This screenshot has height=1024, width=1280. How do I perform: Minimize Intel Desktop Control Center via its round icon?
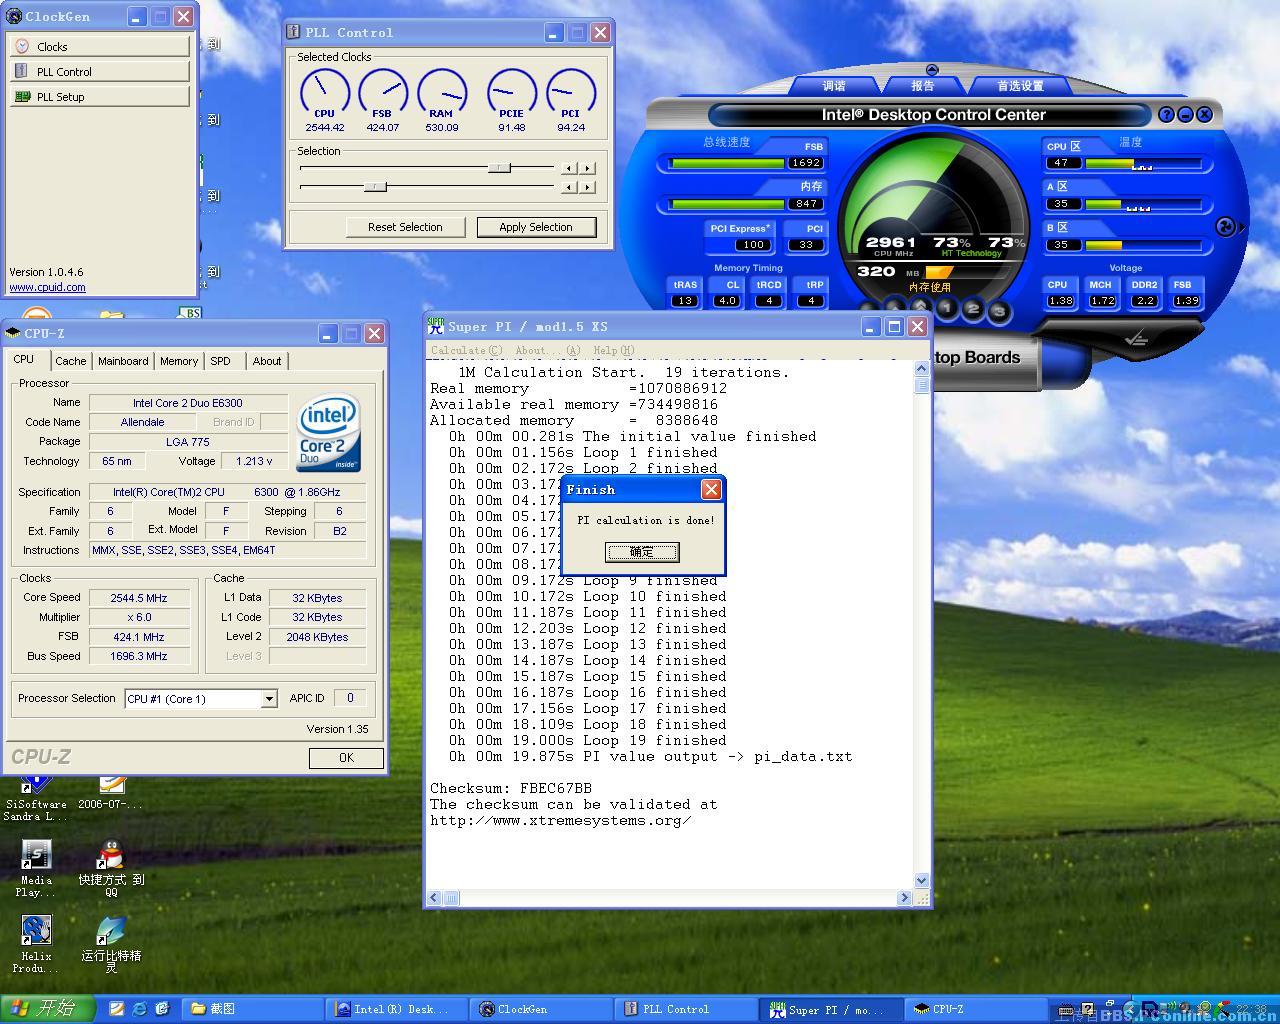[x=1185, y=114]
